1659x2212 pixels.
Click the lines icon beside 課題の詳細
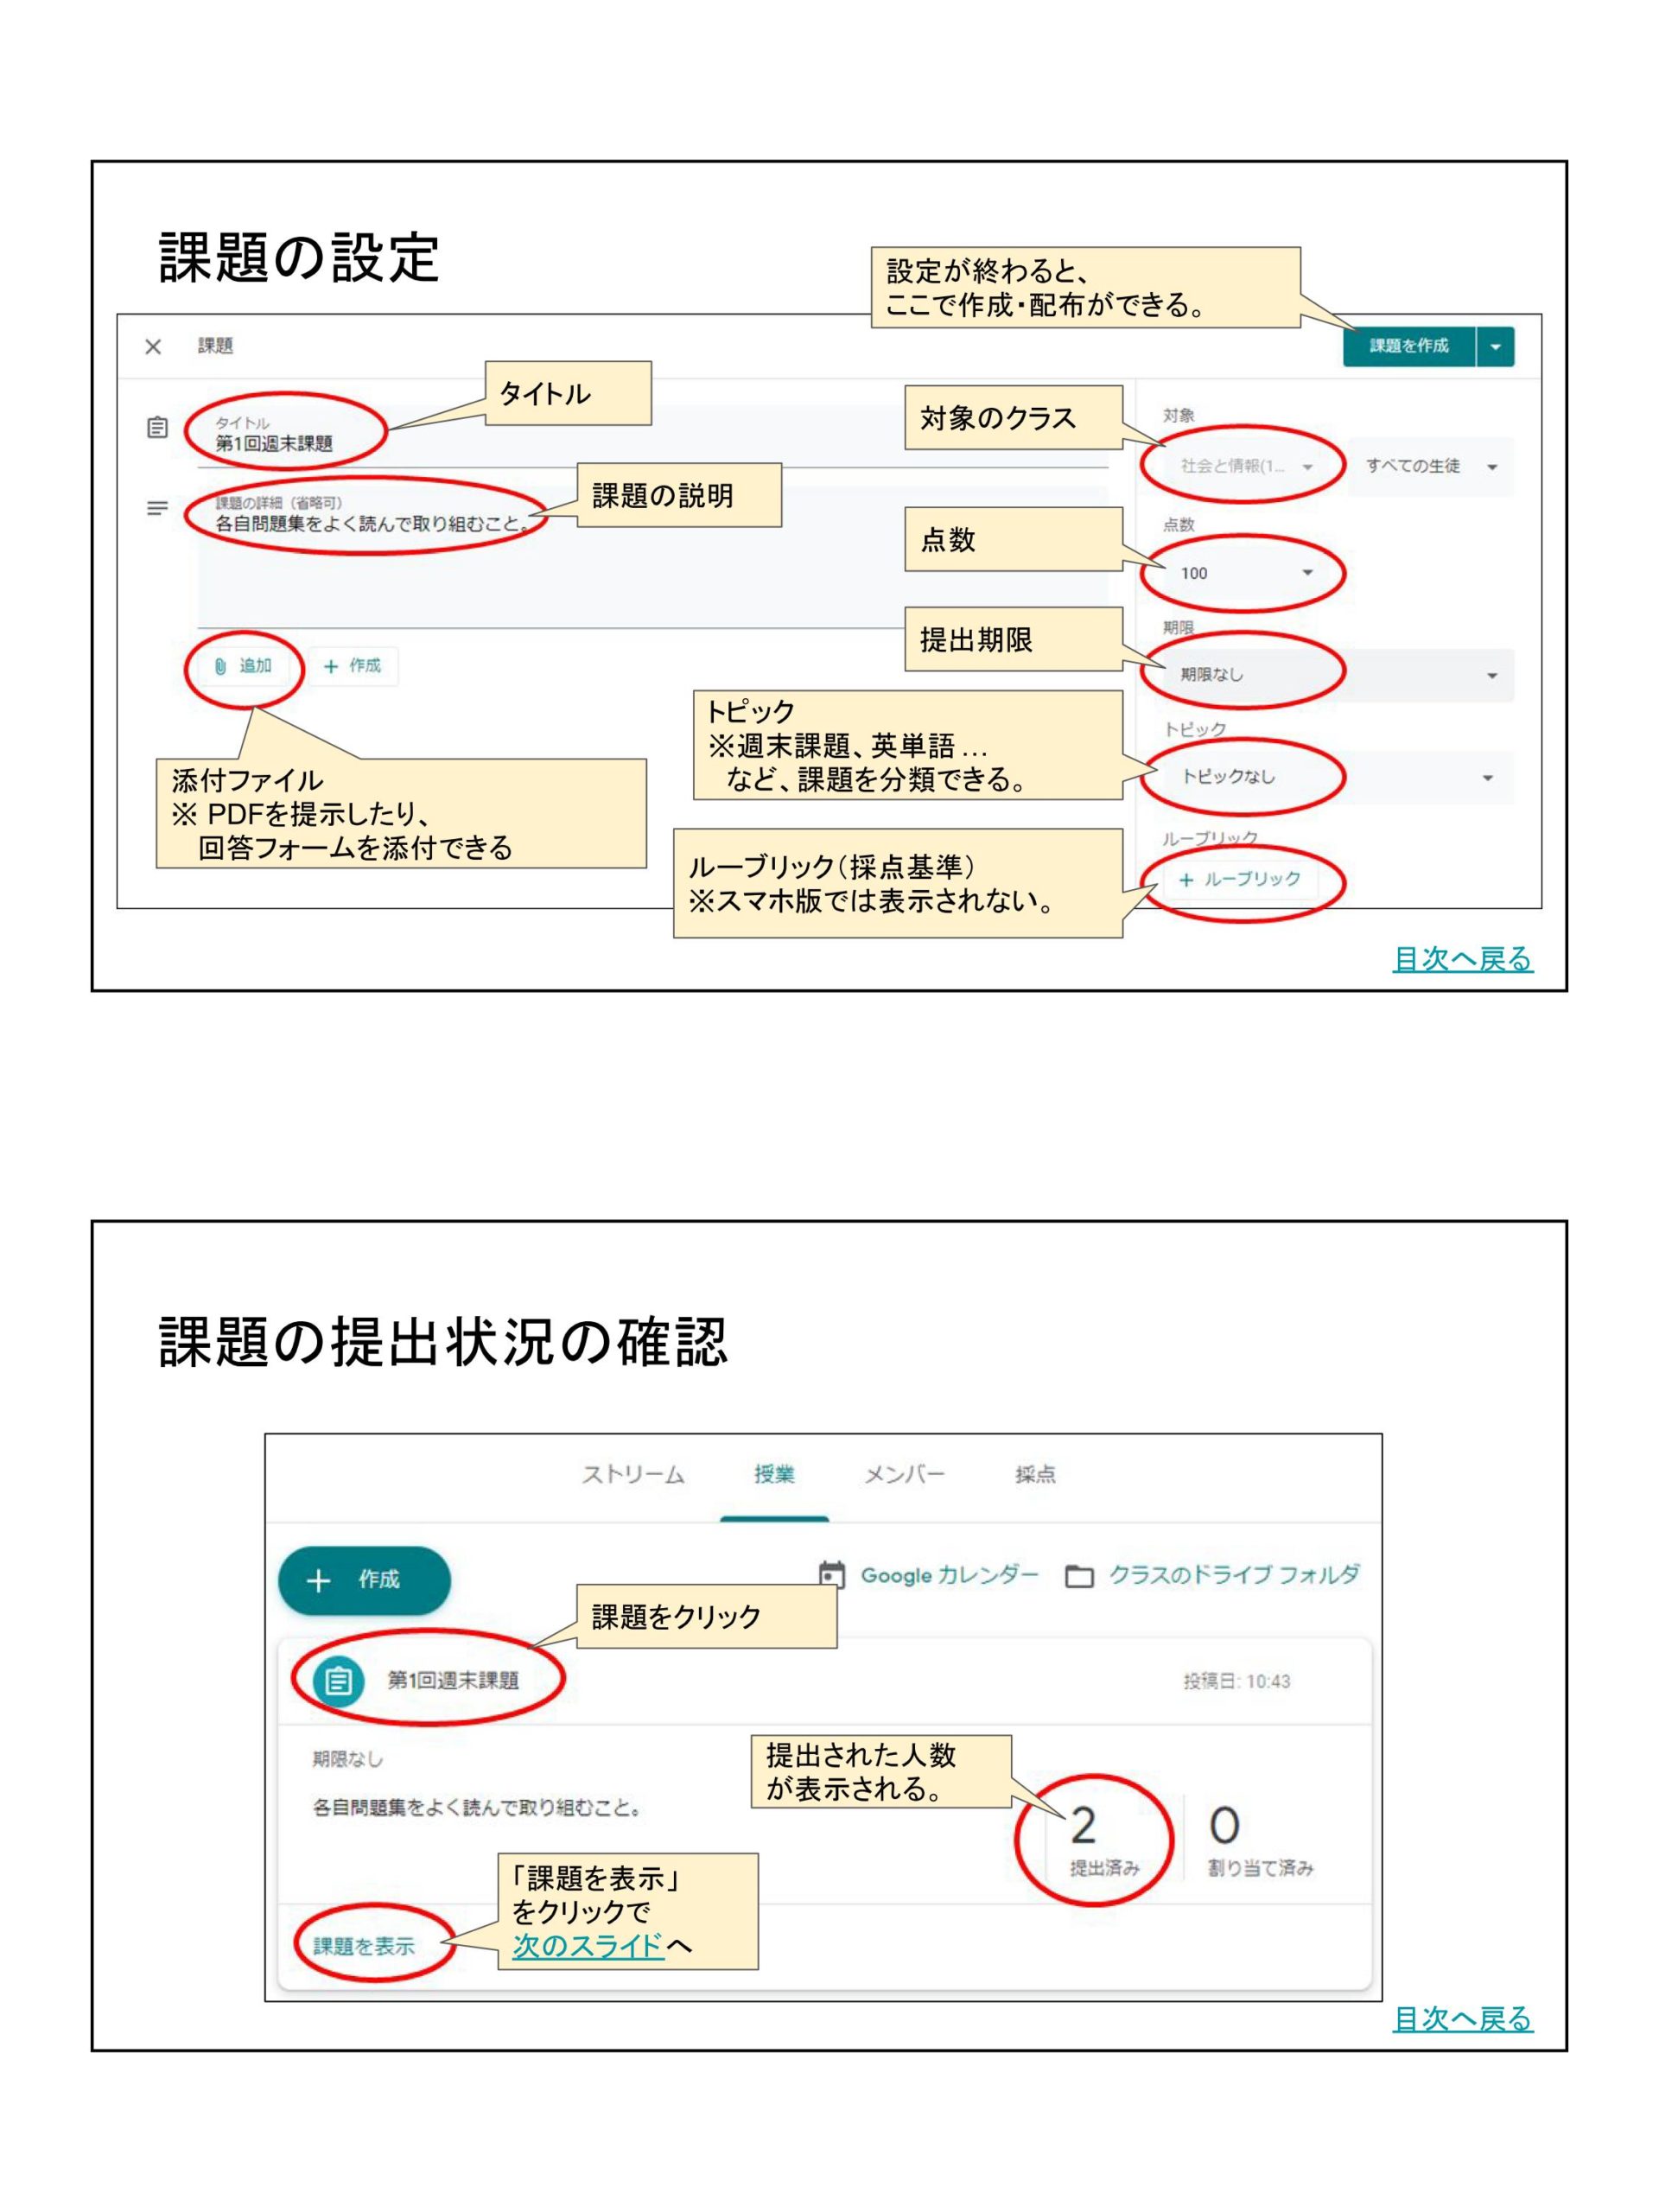pyautogui.click(x=157, y=509)
